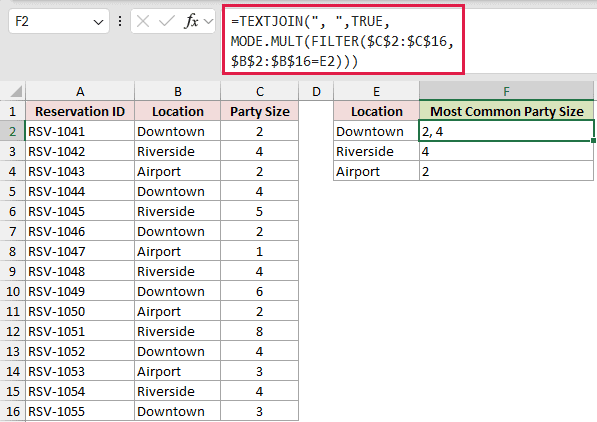Select column A header
Screen dimensions: 597x422
[x=80, y=91]
